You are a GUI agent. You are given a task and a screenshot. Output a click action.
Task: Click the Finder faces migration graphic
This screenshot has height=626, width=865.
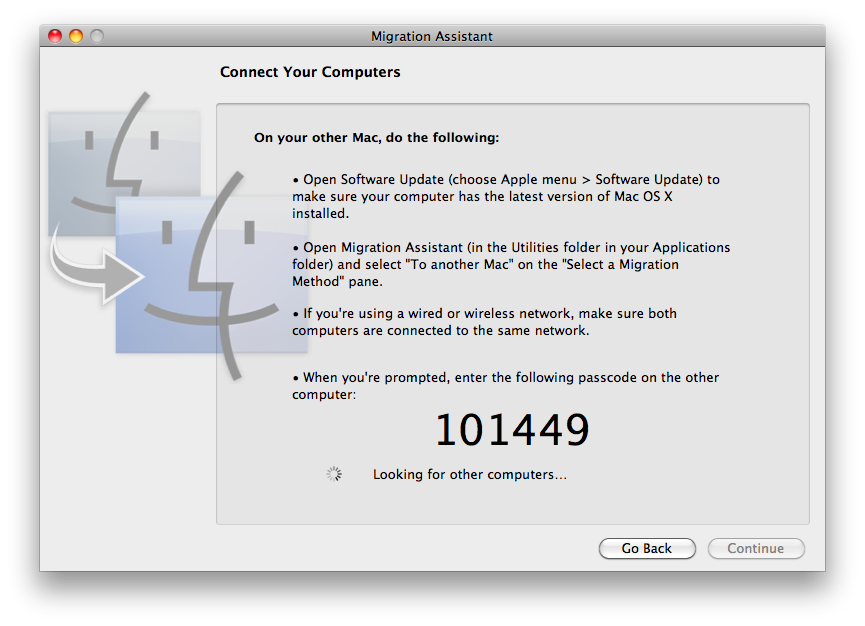177,236
